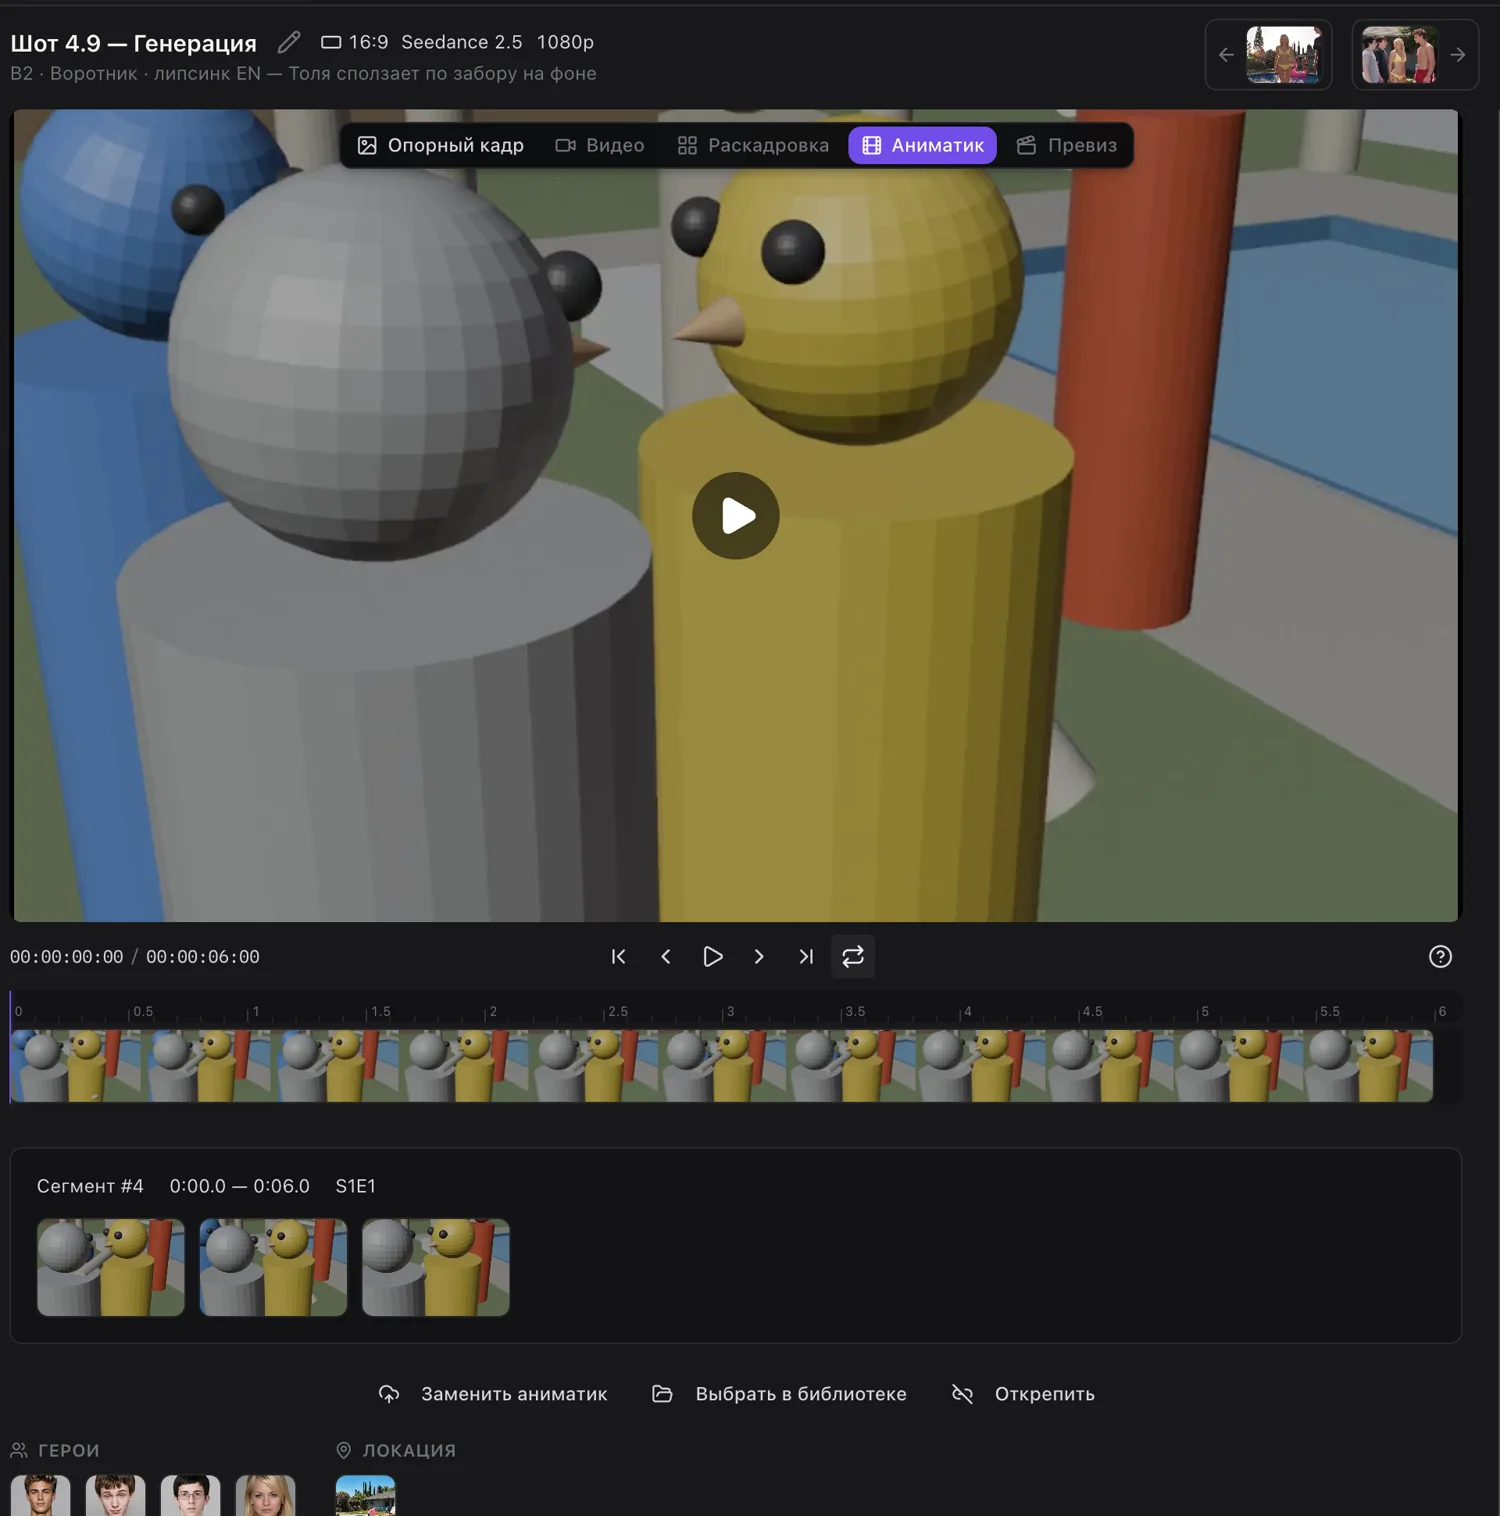
Task: Open the Превиз tab
Action: (x=1067, y=145)
